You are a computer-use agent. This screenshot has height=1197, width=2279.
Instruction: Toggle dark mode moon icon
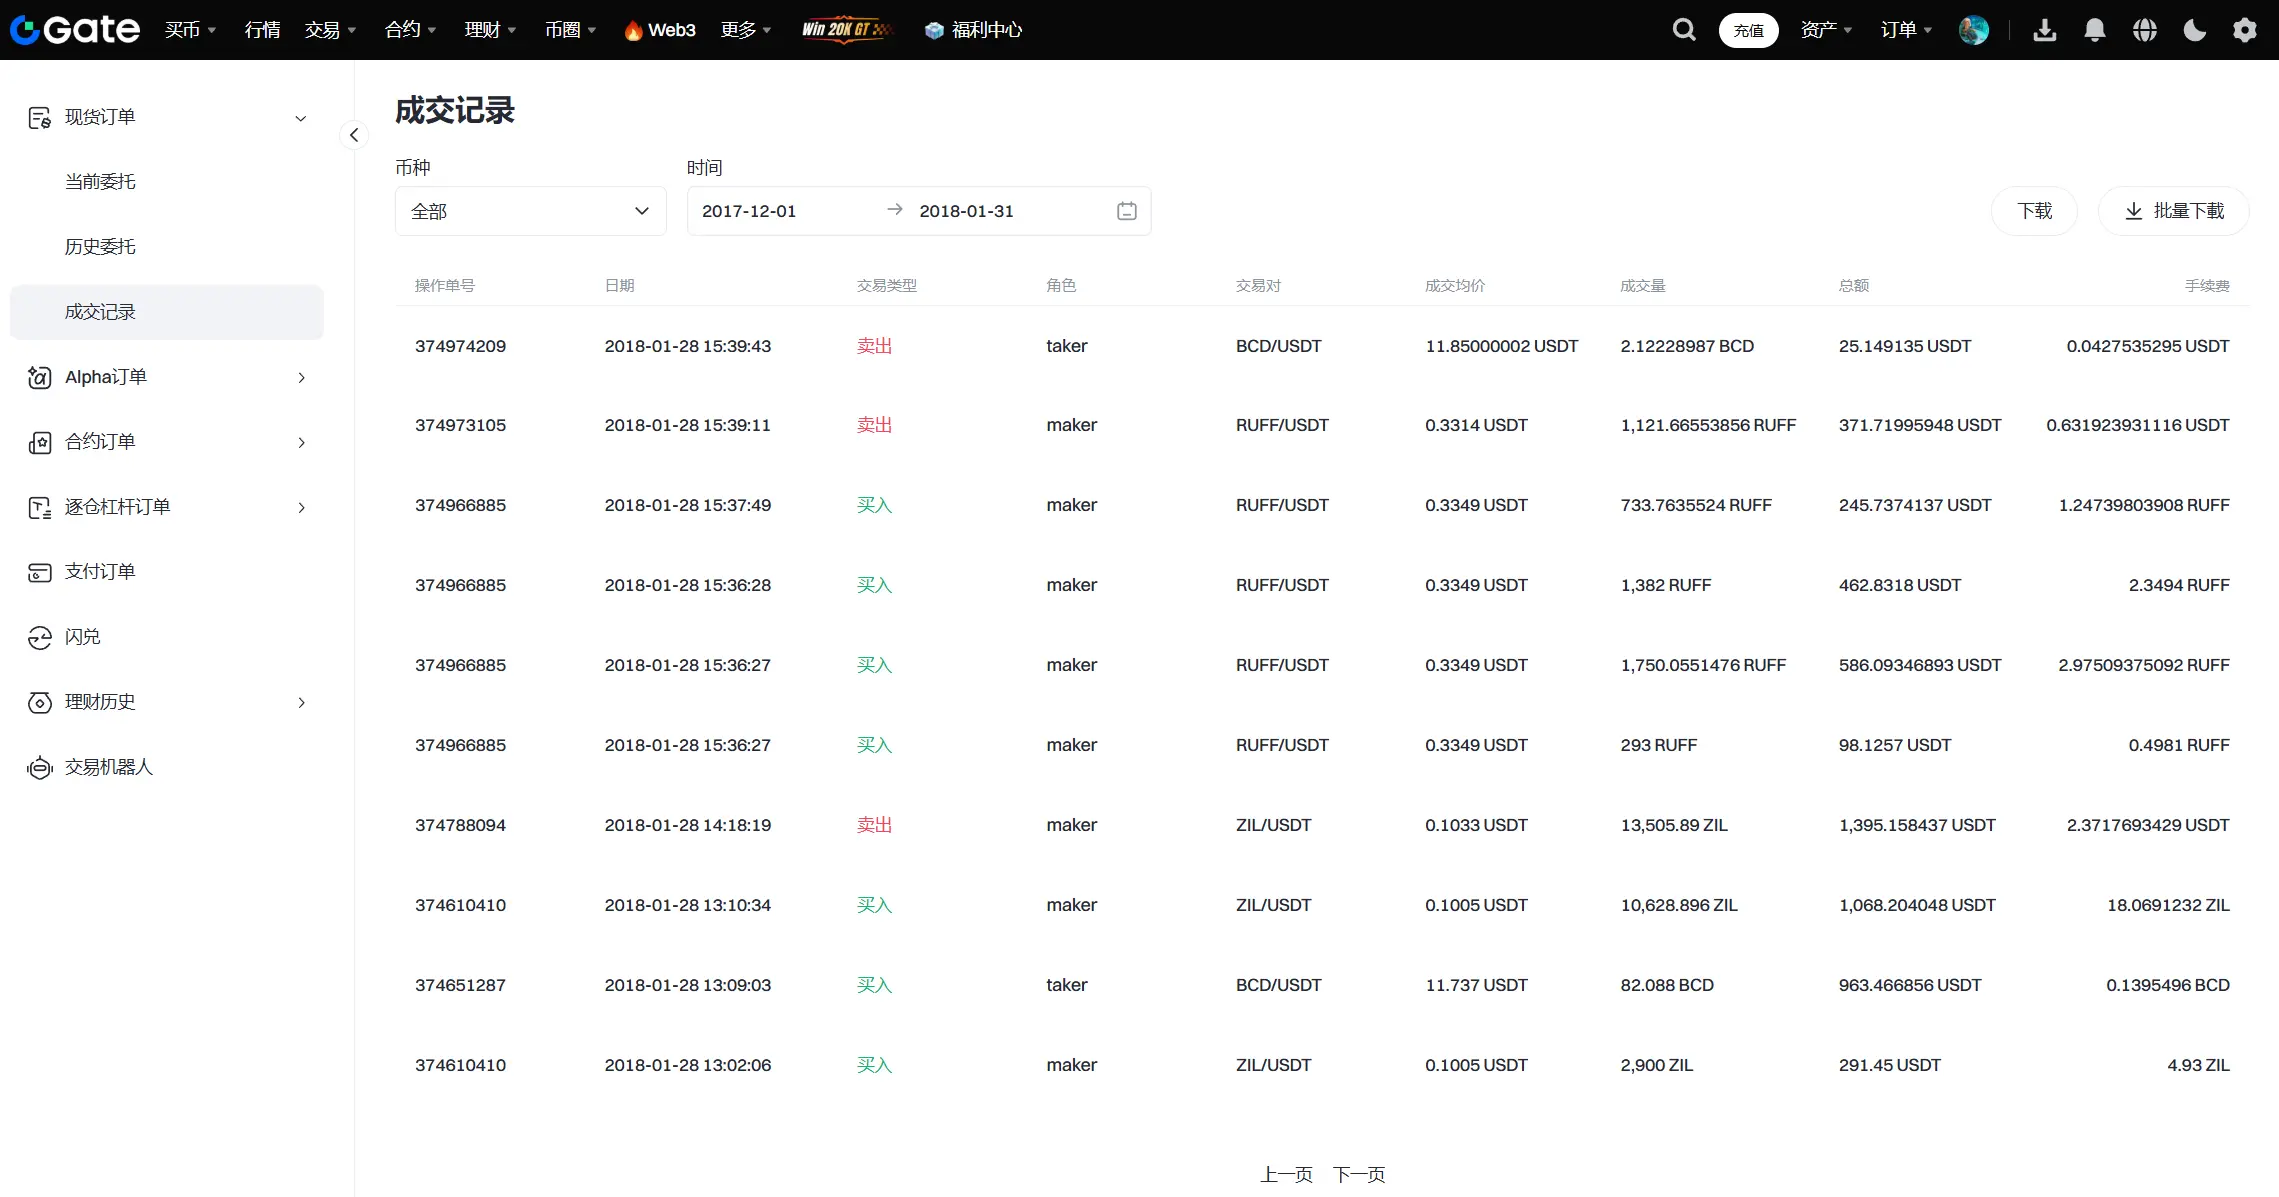pyautogui.click(x=2194, y=30)
